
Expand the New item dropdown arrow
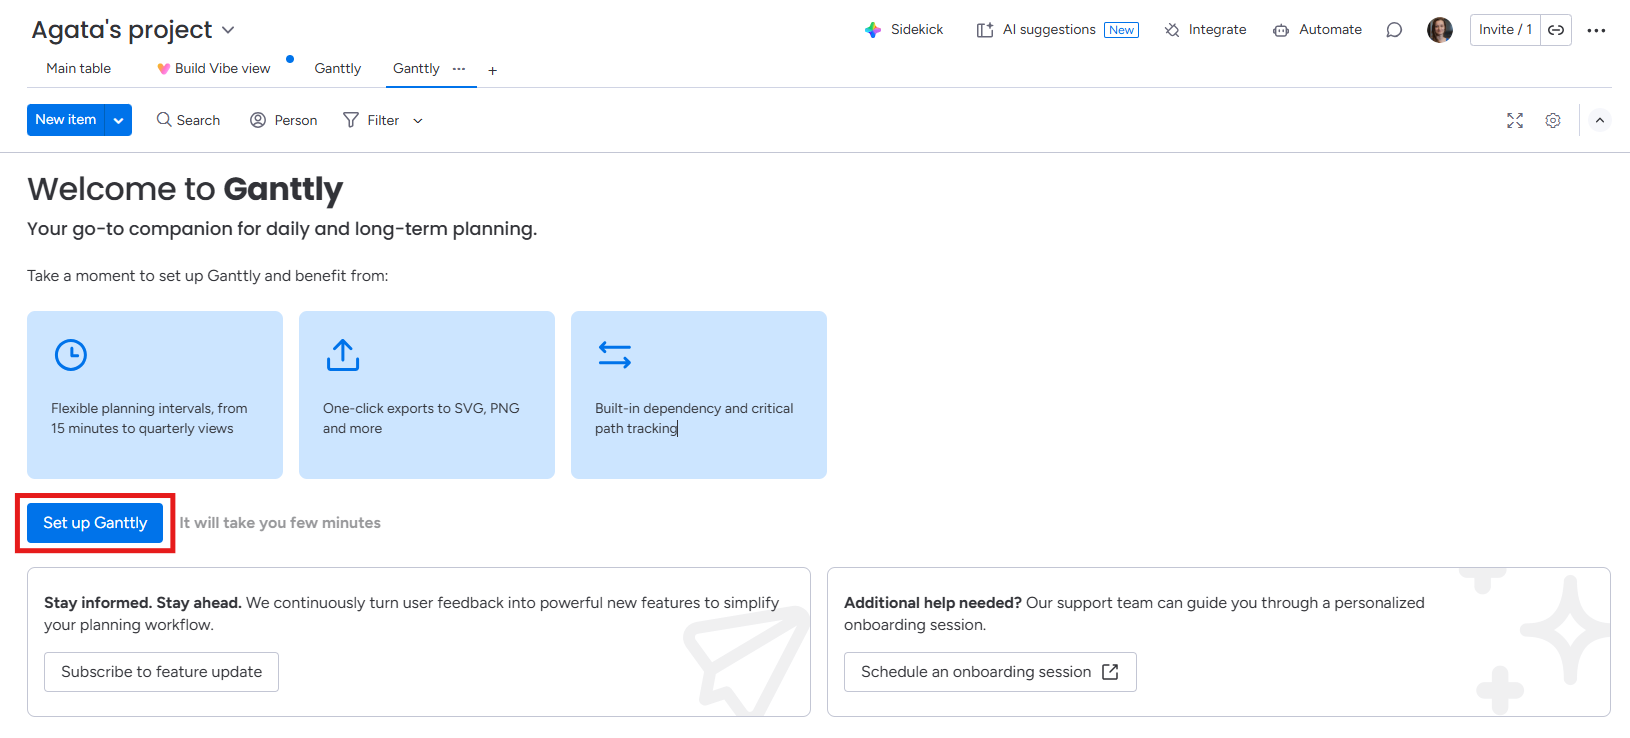(x=119, y=120)
